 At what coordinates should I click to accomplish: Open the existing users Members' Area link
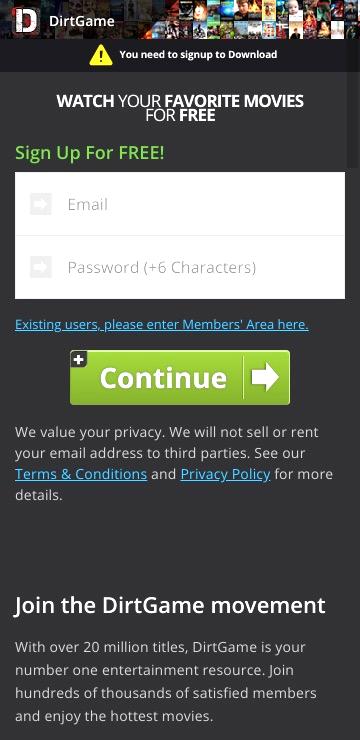pyautogui.click(x=162, y=325)
